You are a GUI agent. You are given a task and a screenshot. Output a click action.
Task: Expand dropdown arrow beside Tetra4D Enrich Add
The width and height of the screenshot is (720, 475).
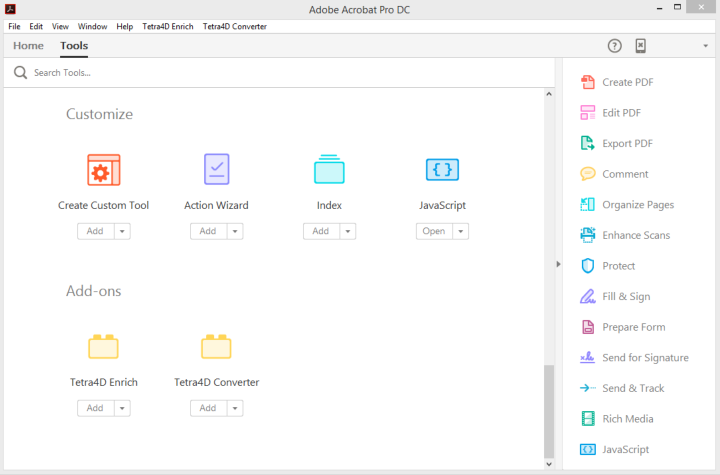[x=122, y=408]
